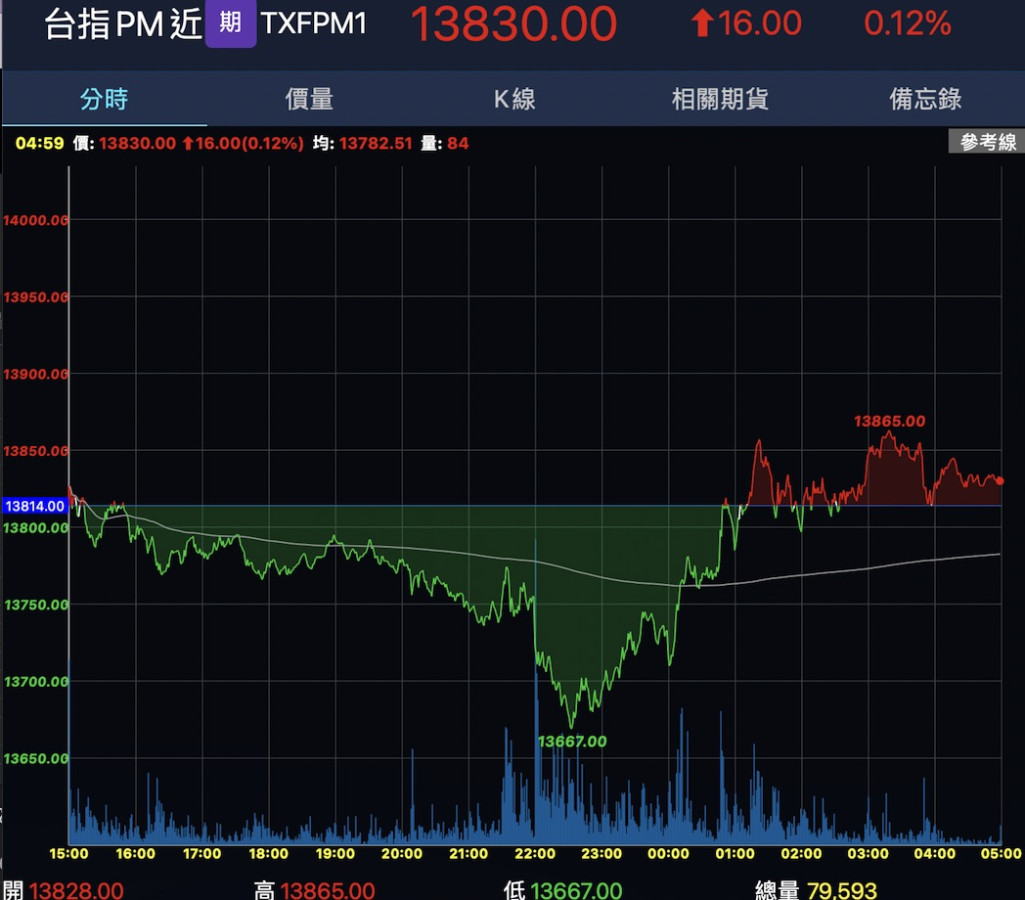Open the 價量 tab

click(x=309, y=99)
